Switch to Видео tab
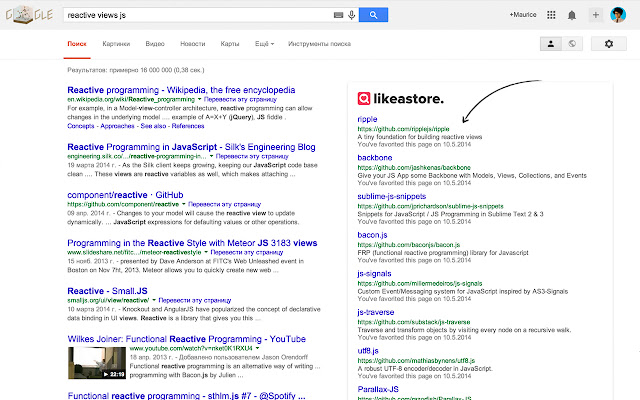 coord(155,44)
